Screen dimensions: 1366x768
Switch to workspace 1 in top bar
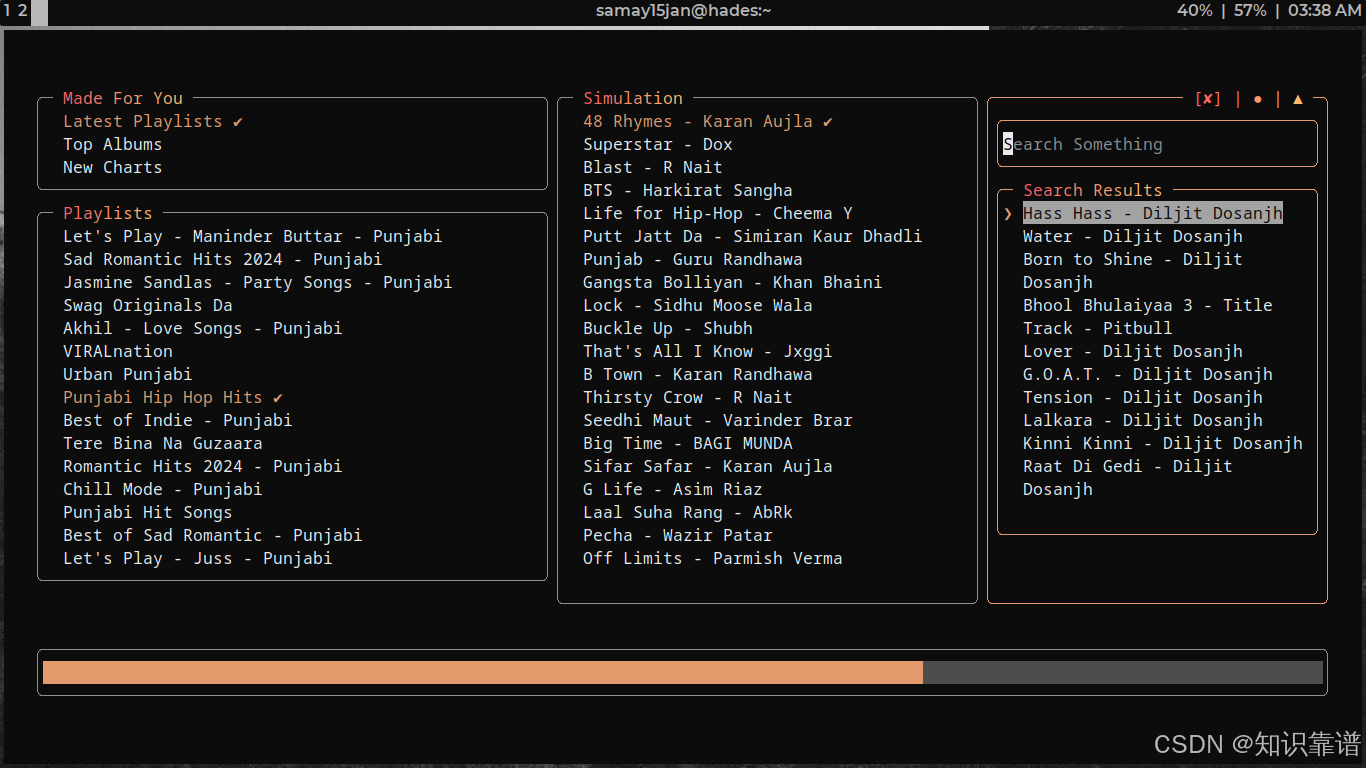(x=7, y=10)
